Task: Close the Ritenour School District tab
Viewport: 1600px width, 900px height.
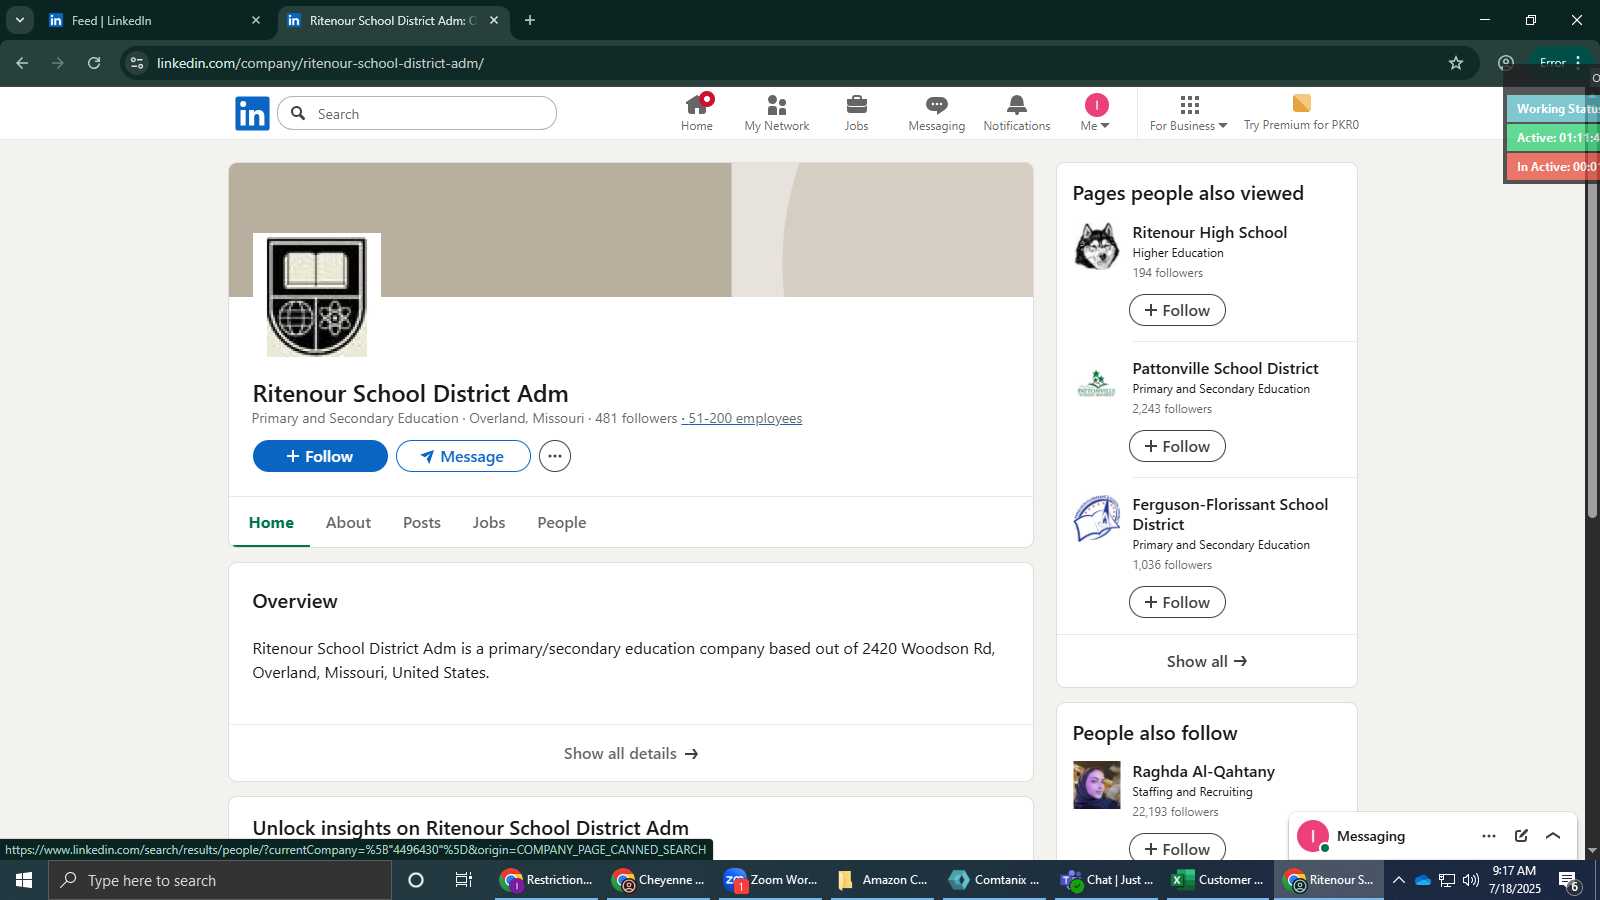Action: (x=493, y=20)
